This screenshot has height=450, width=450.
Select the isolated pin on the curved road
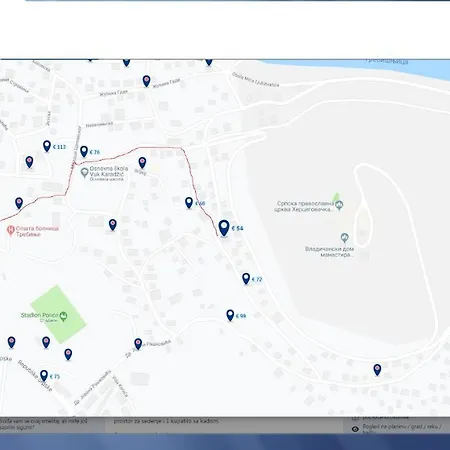pos(377,370)
